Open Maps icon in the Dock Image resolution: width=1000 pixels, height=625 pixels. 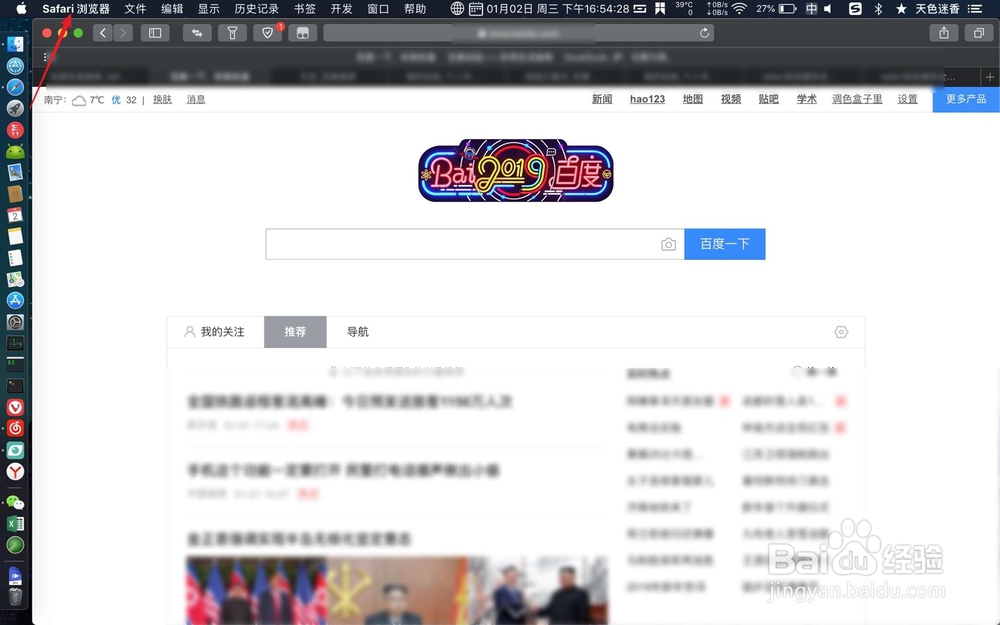tap(15, 279)
